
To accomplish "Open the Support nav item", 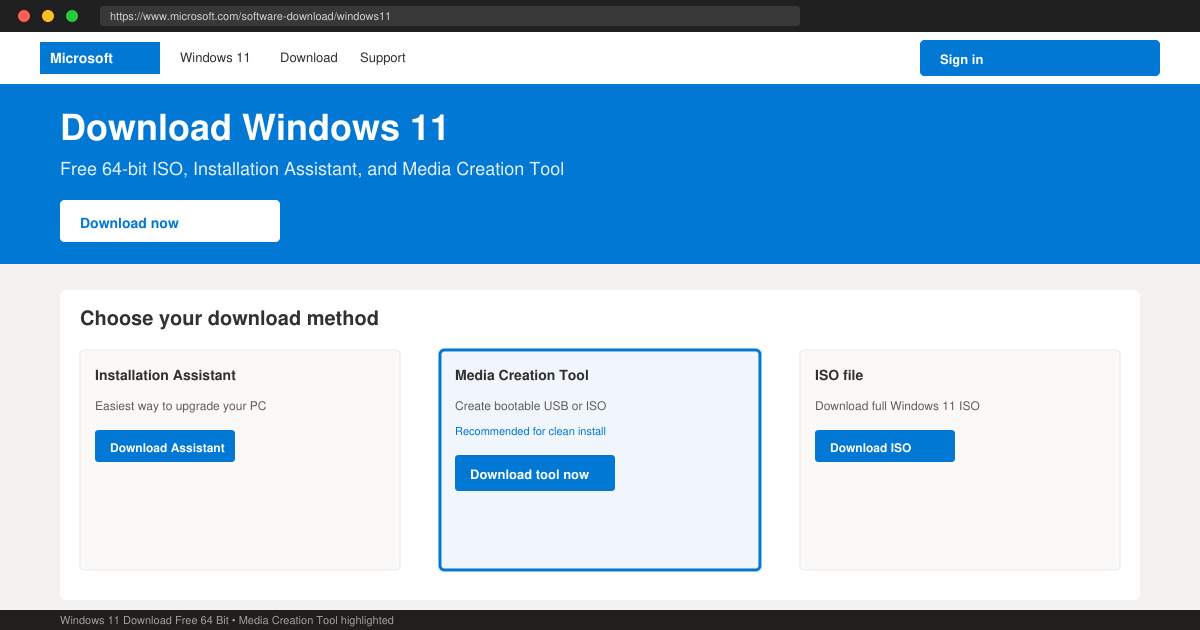I will 383,58.
